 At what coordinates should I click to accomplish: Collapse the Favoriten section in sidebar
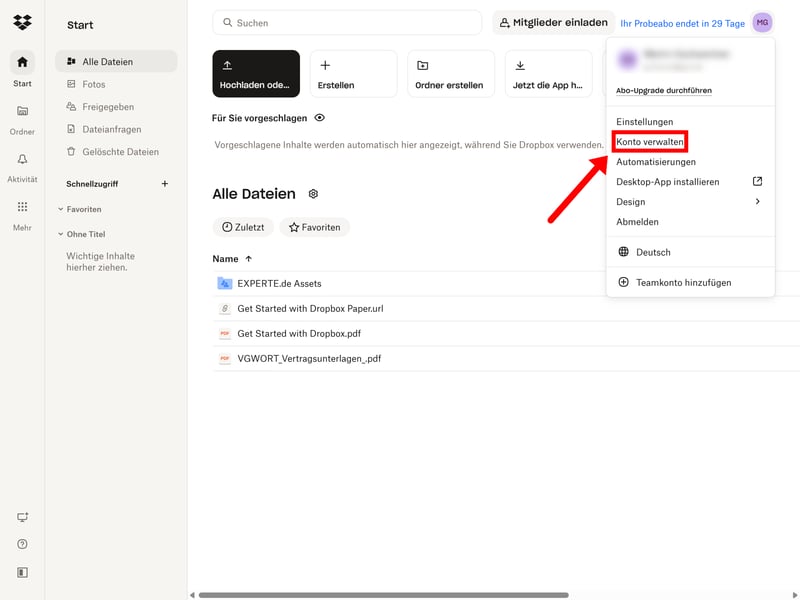[60, 209]
